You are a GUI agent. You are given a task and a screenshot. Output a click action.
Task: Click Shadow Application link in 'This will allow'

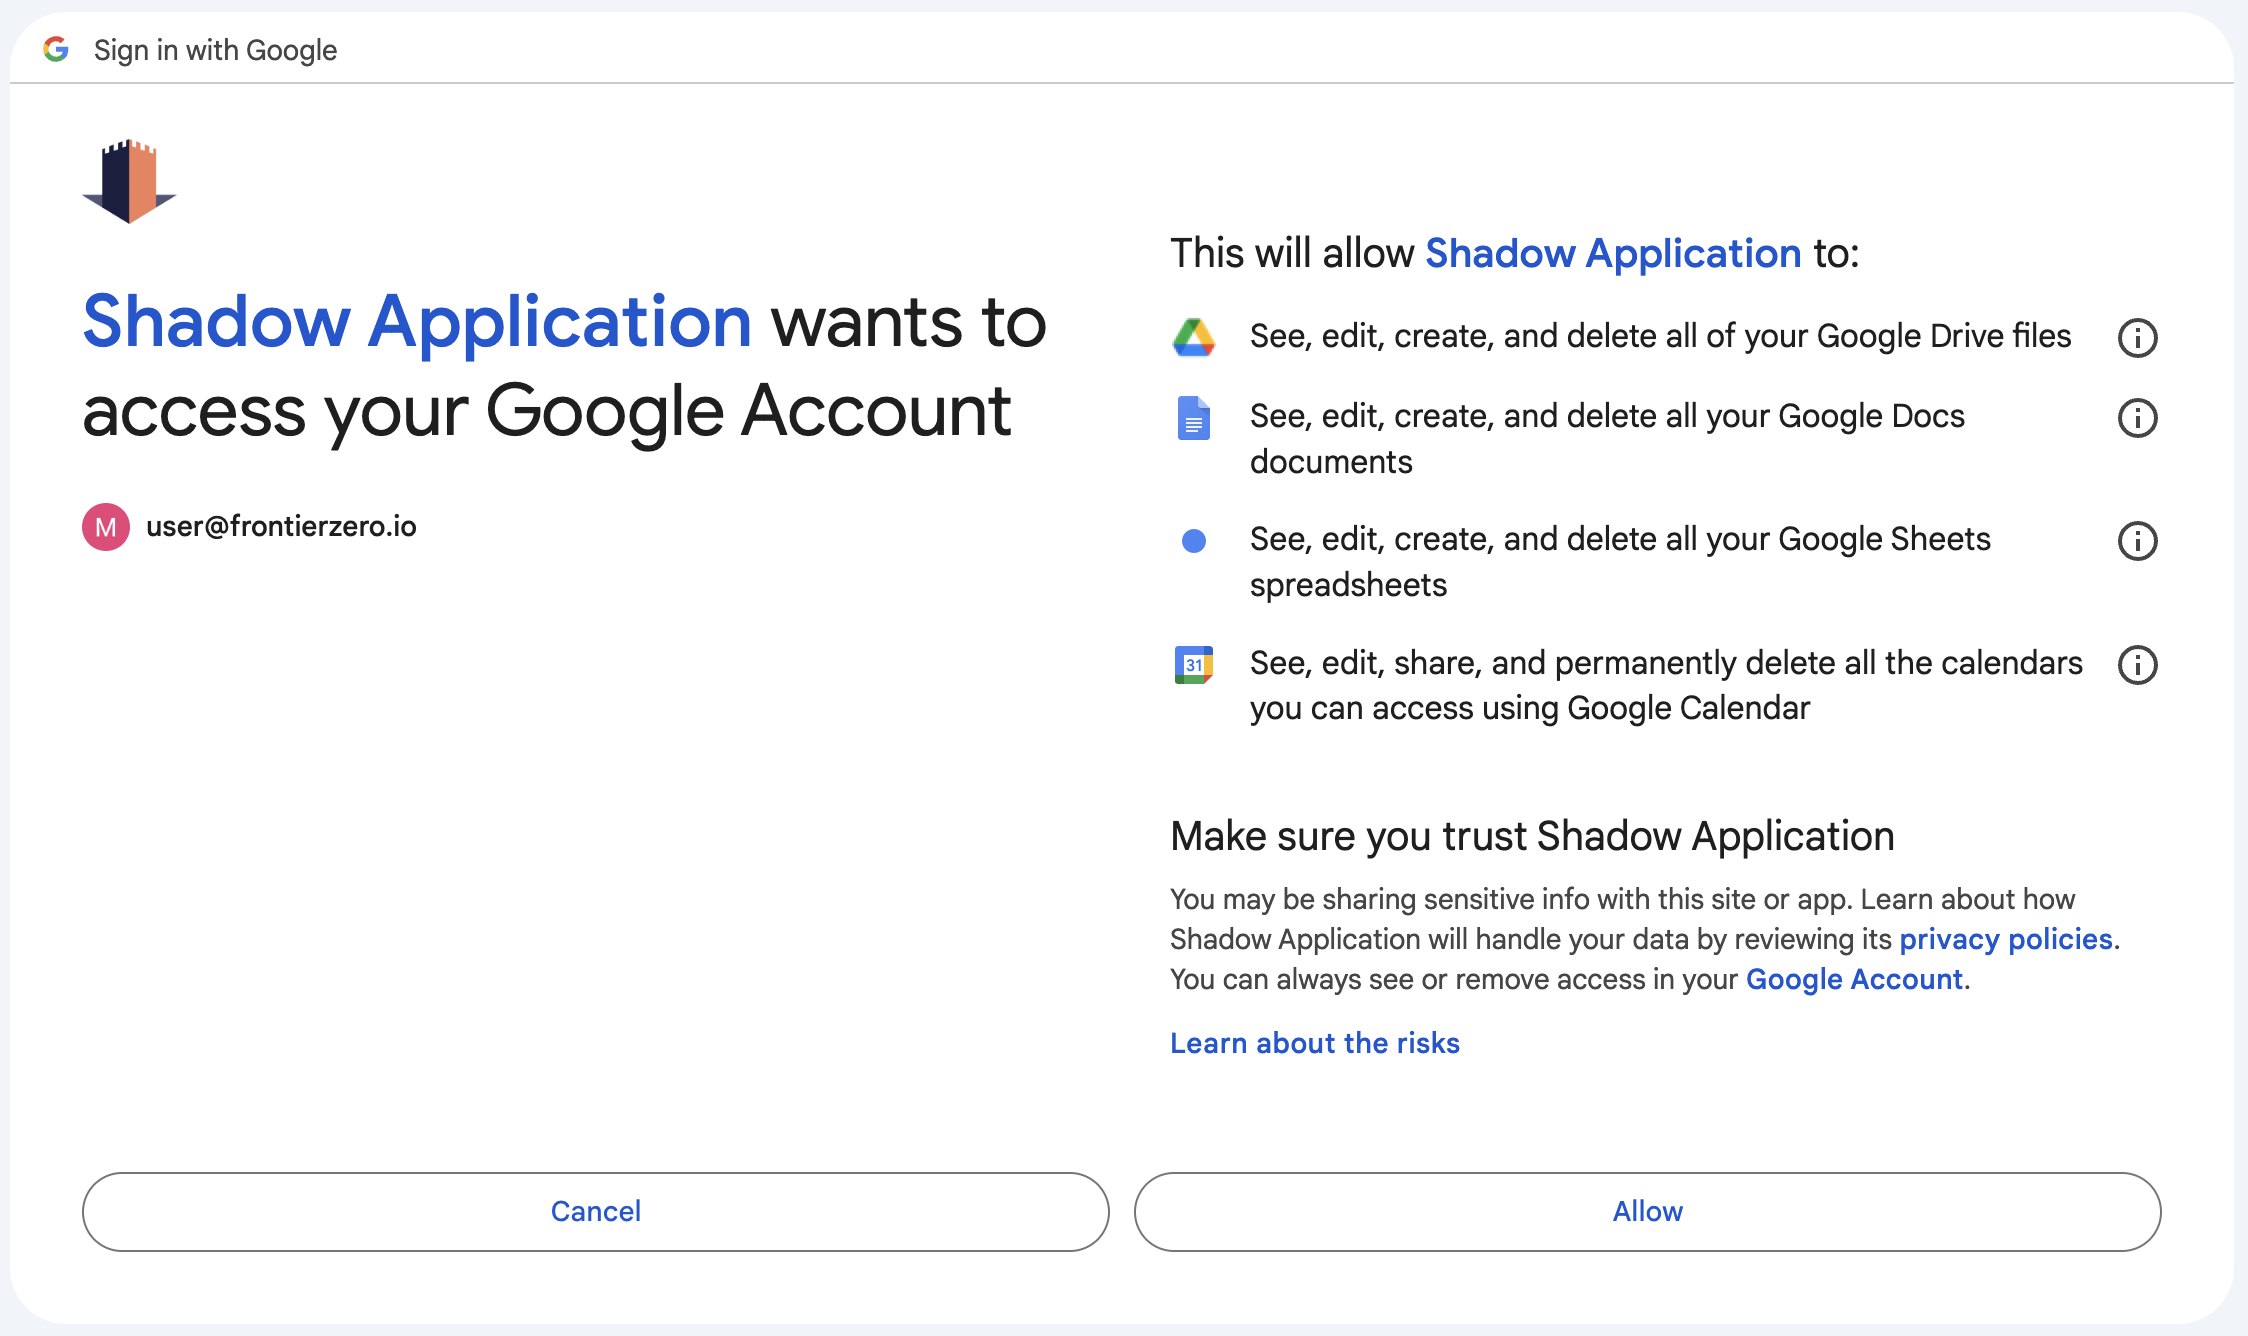[1613, 253]
